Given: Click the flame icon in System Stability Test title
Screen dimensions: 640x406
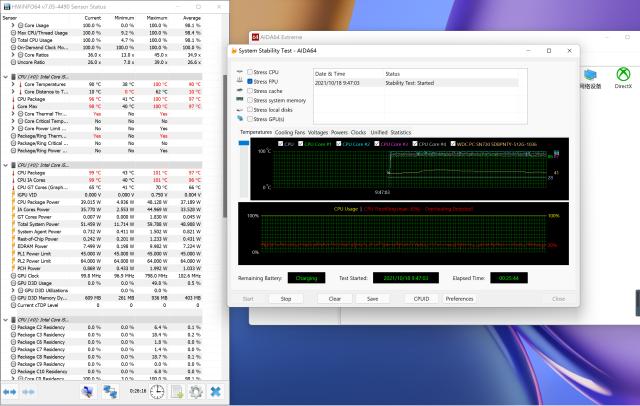Looking at the screenshot, I should pyautogui.click(x=234, y=51).
